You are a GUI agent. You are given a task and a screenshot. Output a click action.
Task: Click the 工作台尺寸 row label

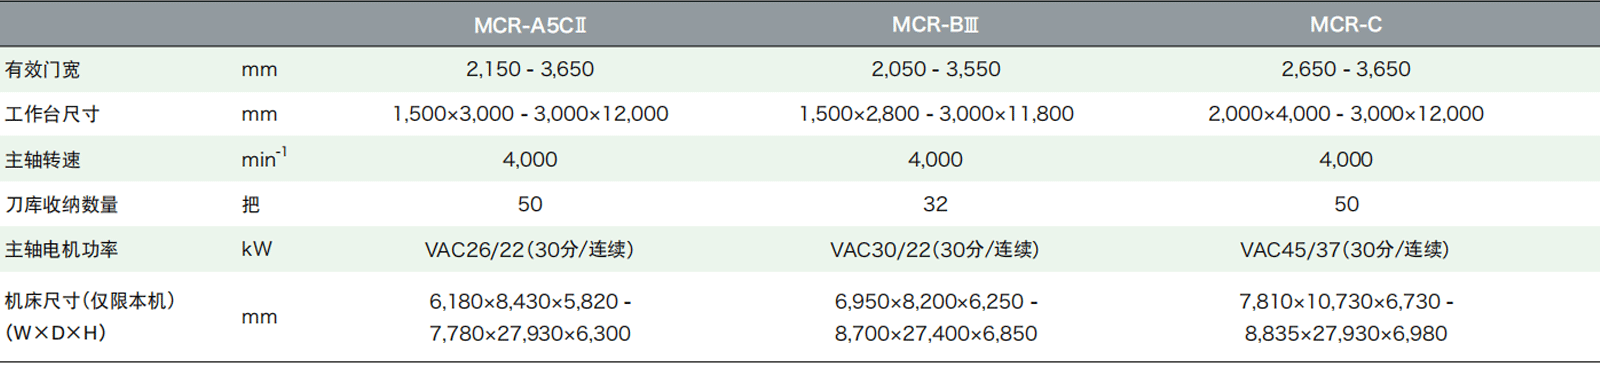point(52,114)
